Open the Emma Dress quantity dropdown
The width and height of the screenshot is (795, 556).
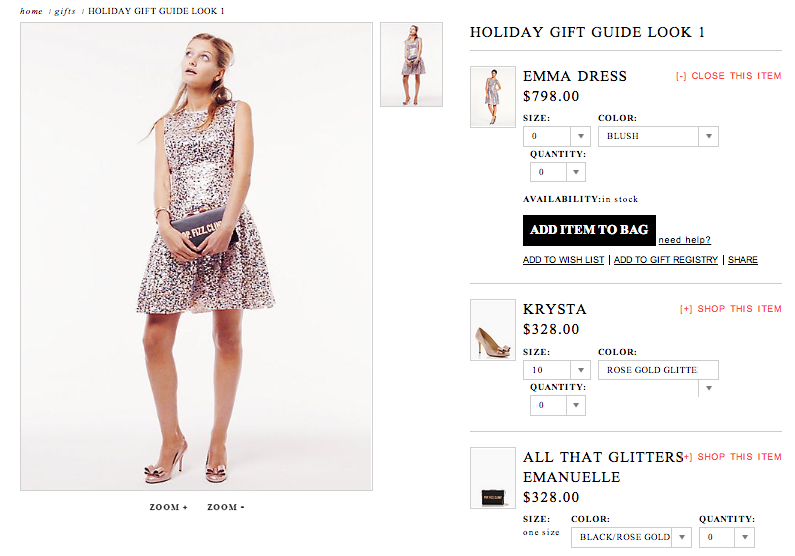558,172
